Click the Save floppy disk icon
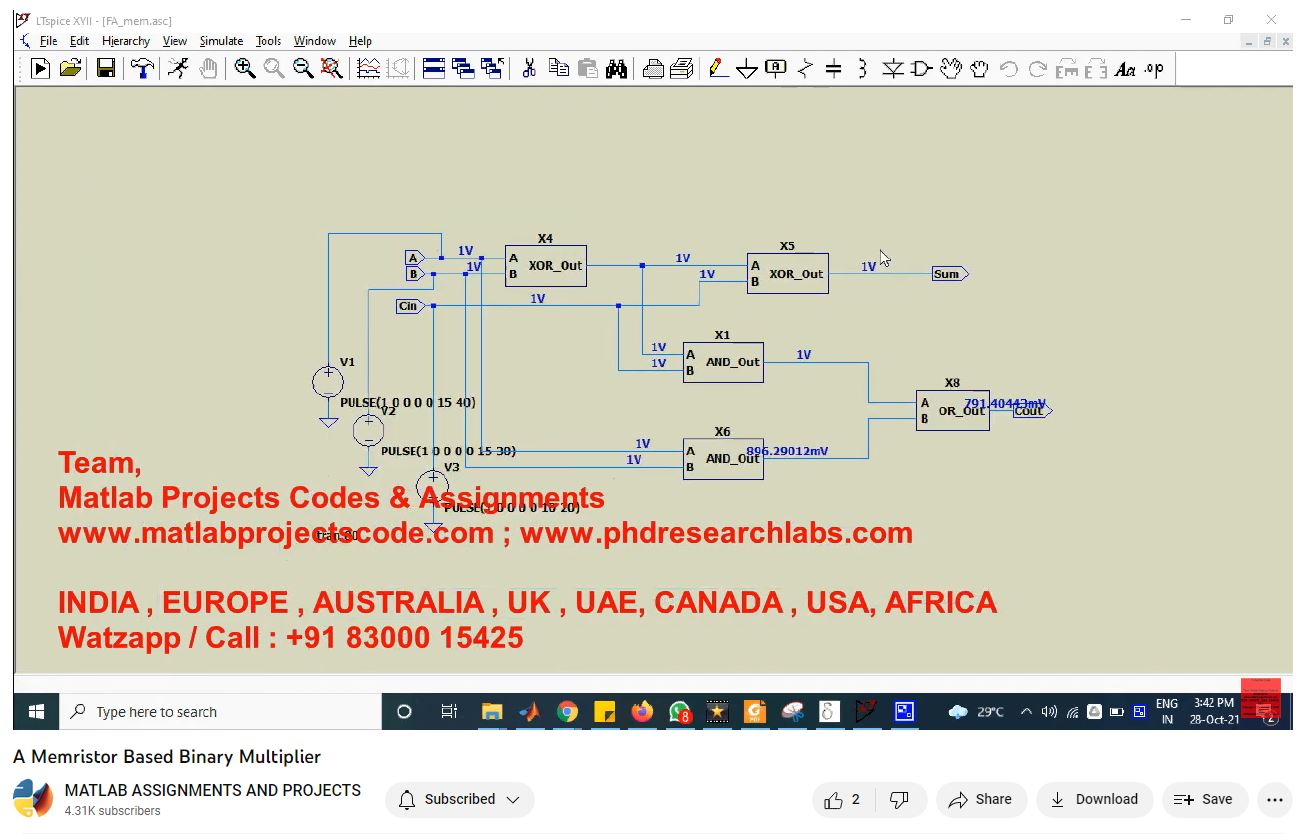 [x=105, y=69]
